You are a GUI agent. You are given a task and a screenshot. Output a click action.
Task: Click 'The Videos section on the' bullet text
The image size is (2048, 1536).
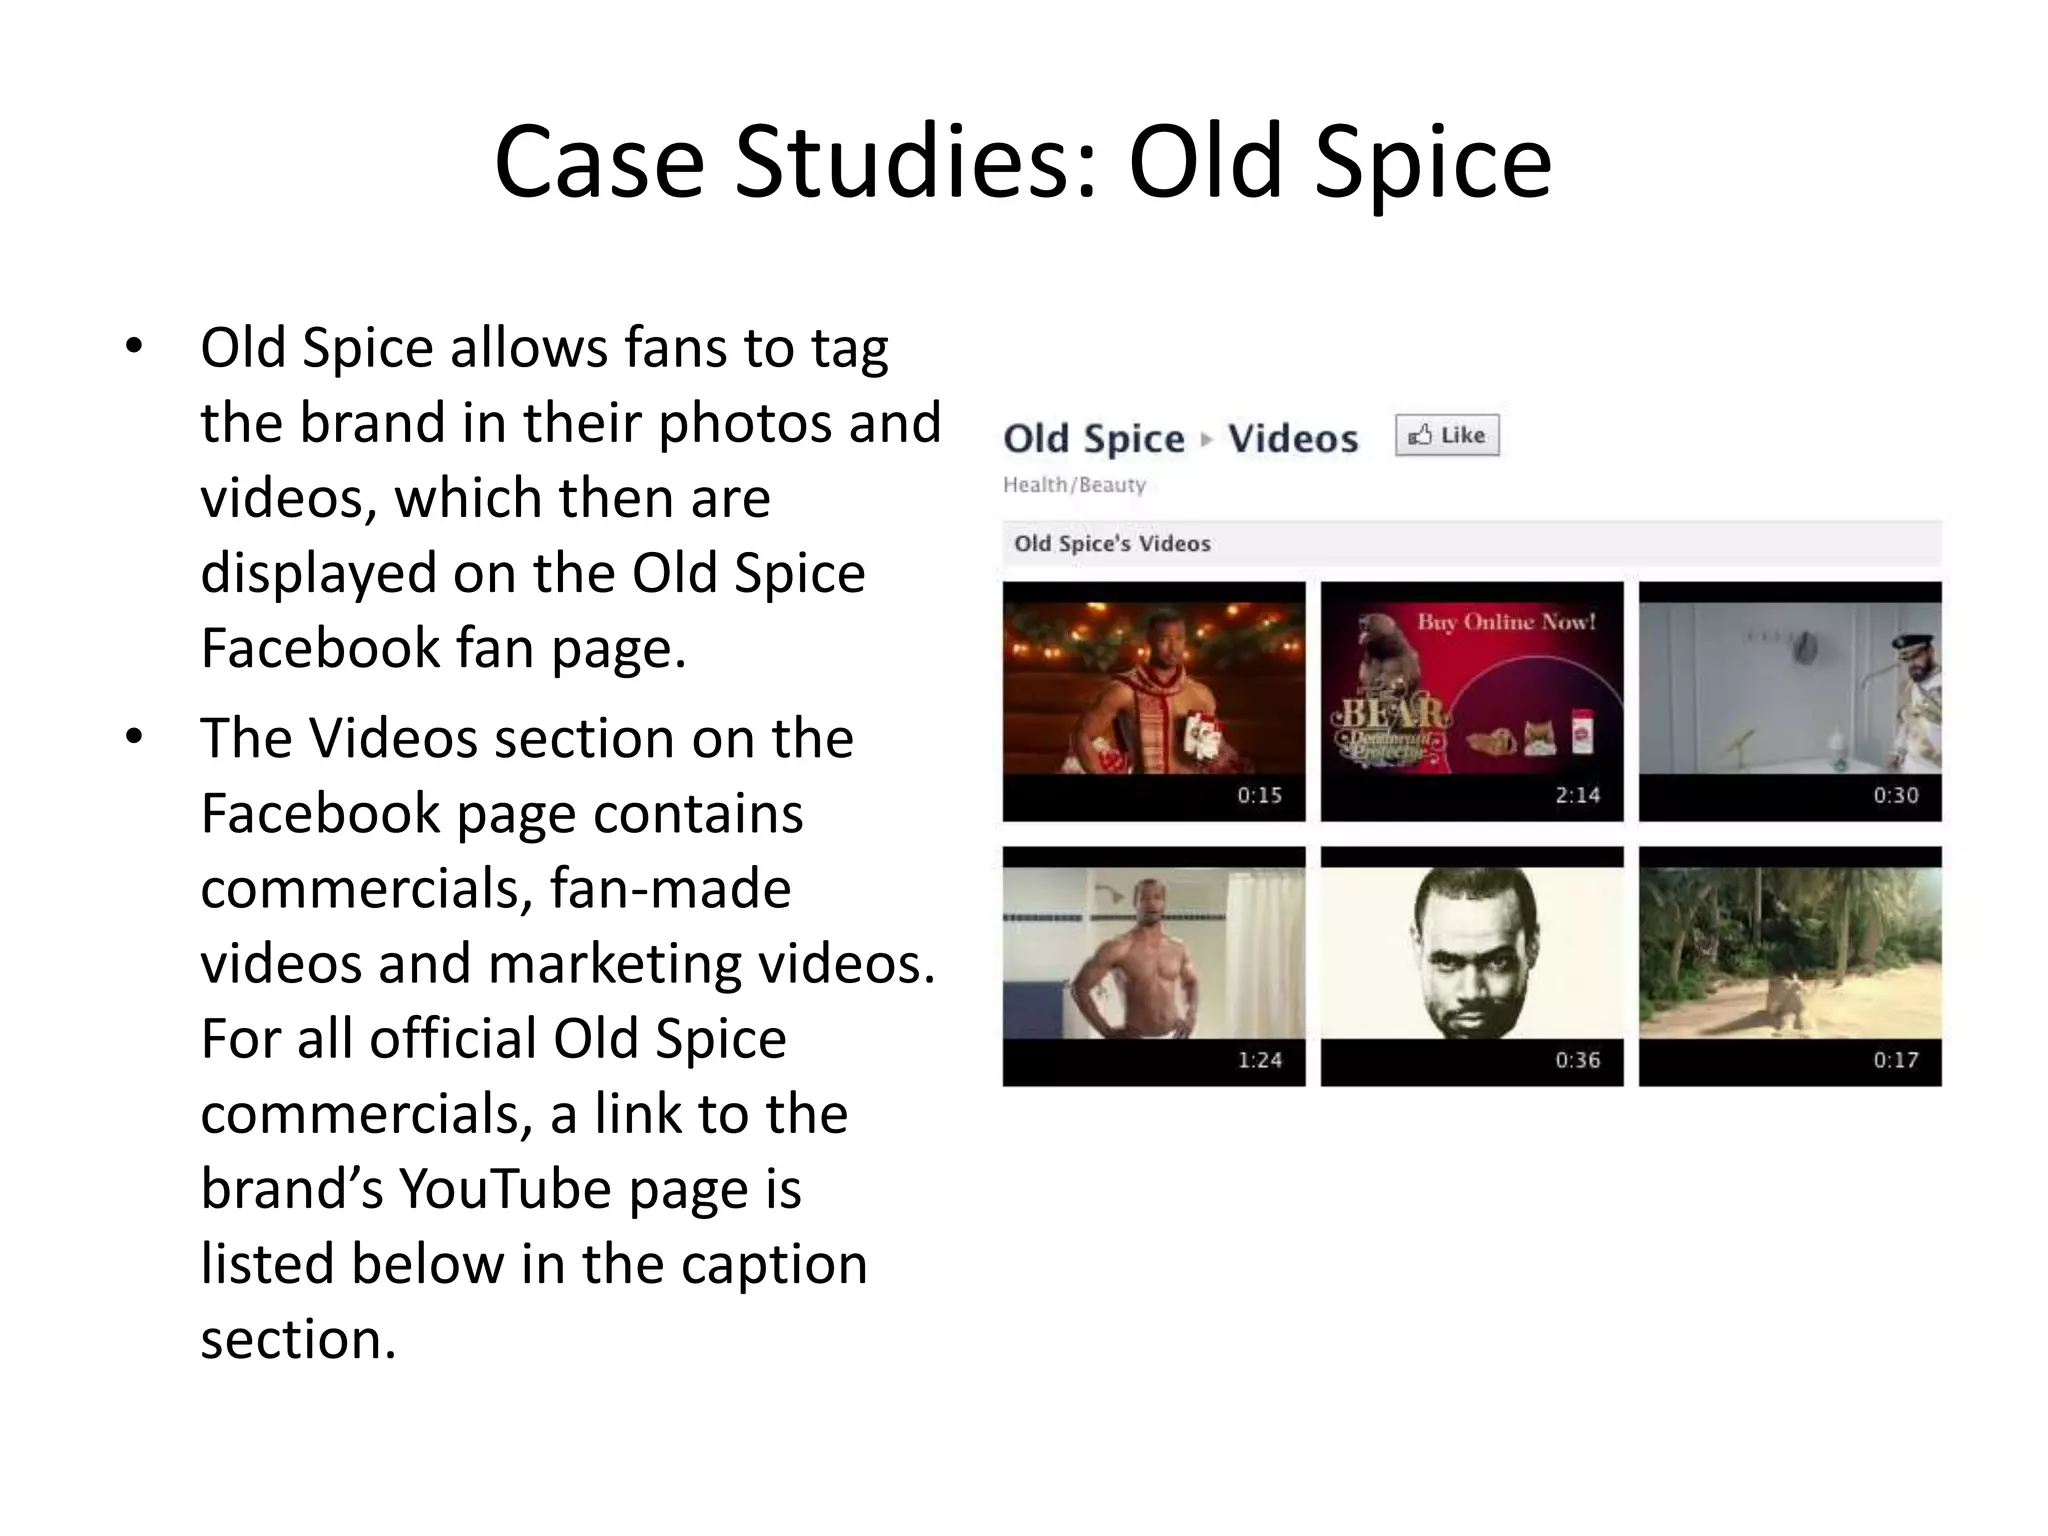(527, 738)
